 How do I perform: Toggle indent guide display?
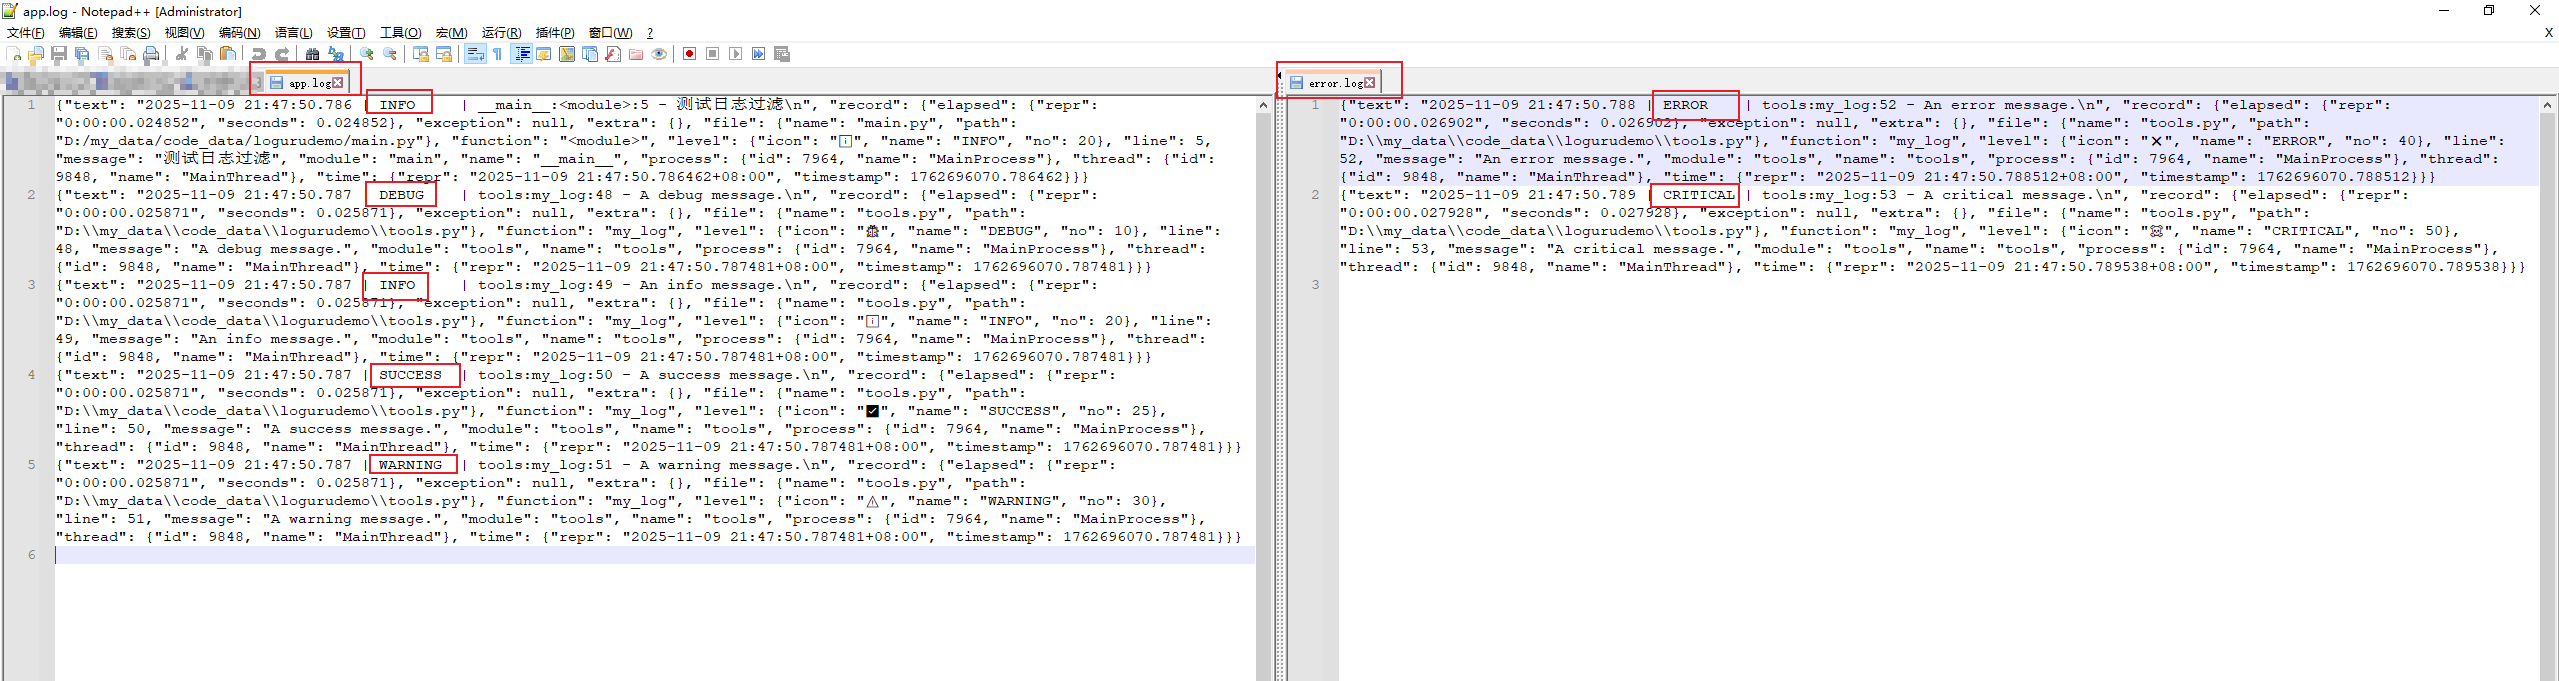(521, 54)
